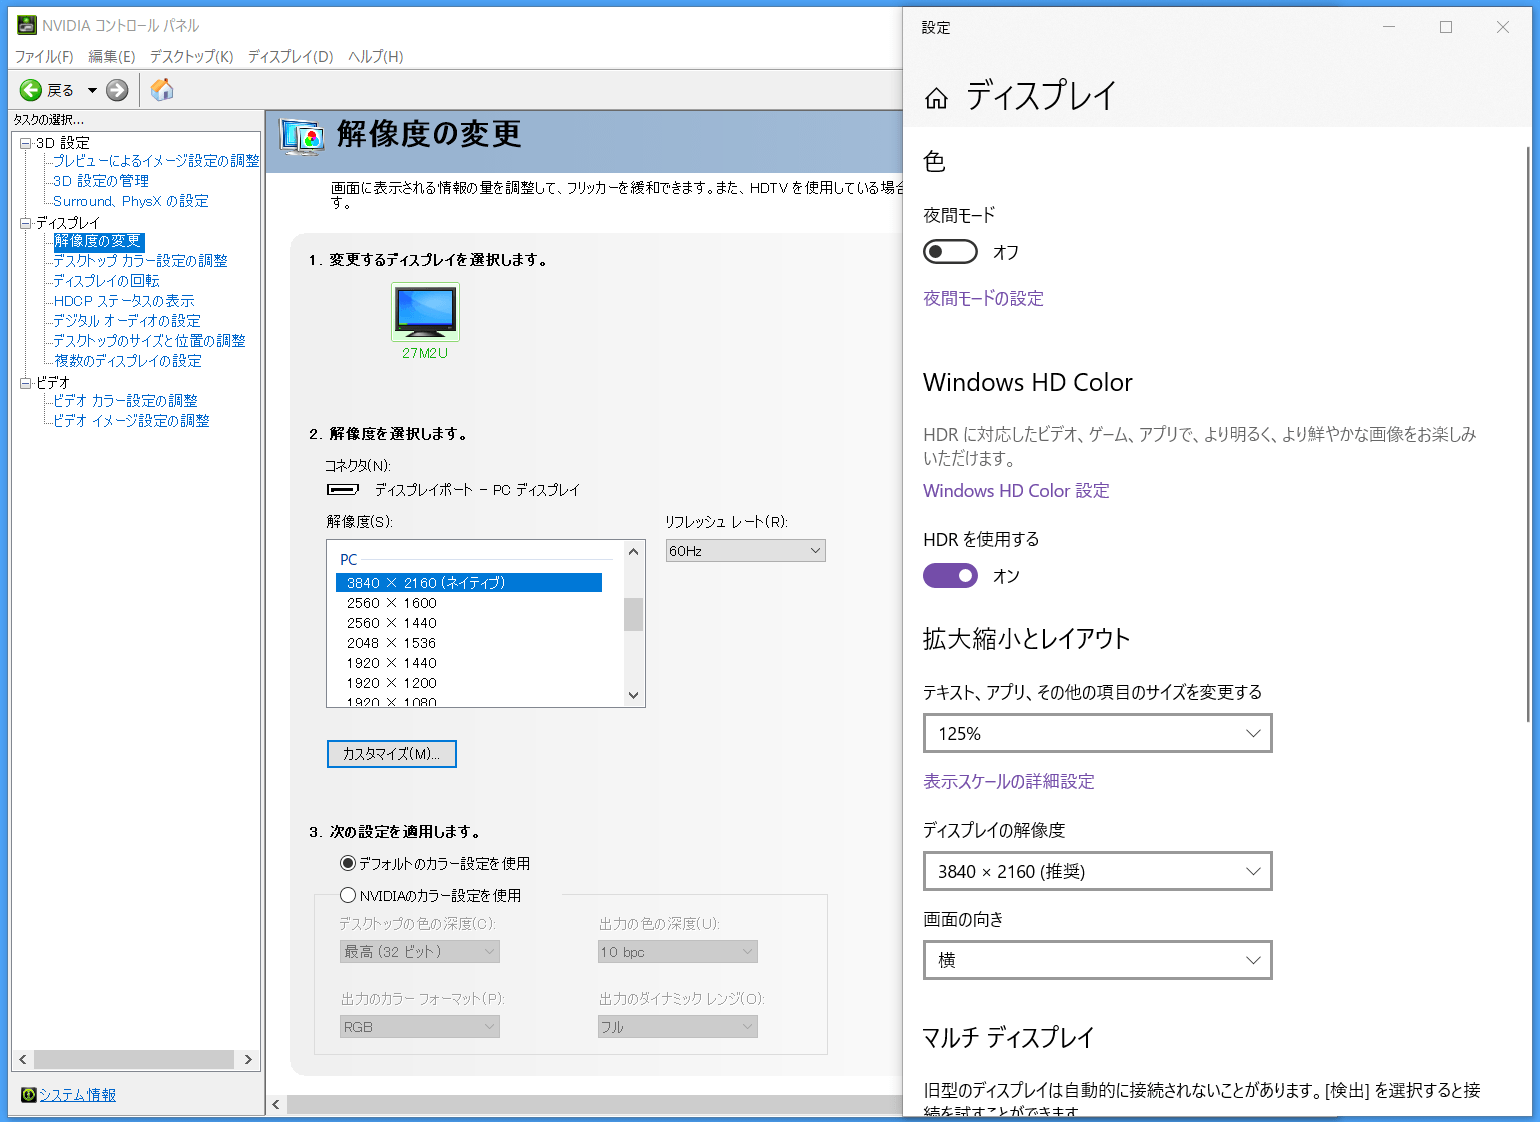
Task: Click the Settings window vertical scrollbar
Action: (1528, 434)
